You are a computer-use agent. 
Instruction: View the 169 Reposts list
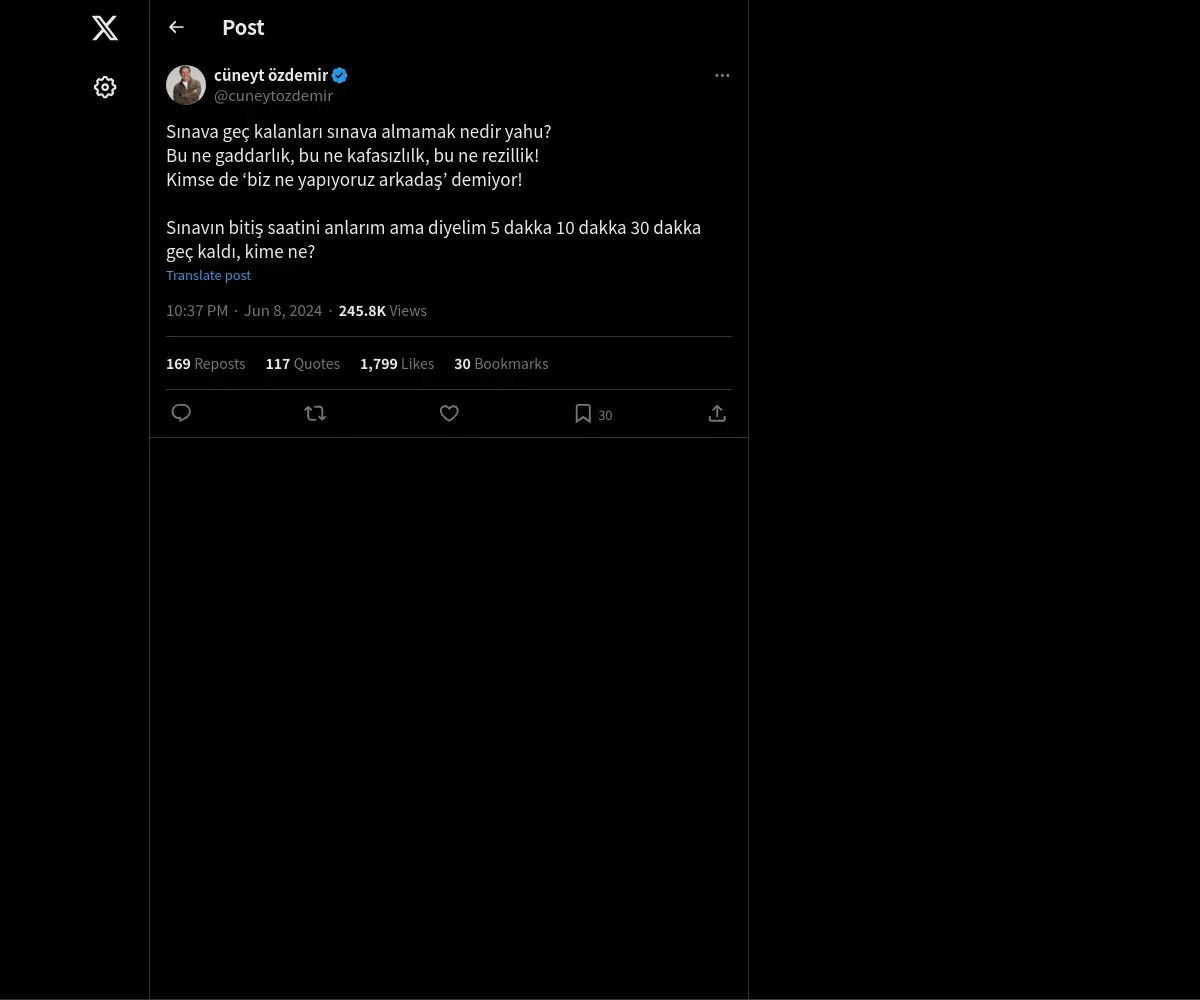205,364
